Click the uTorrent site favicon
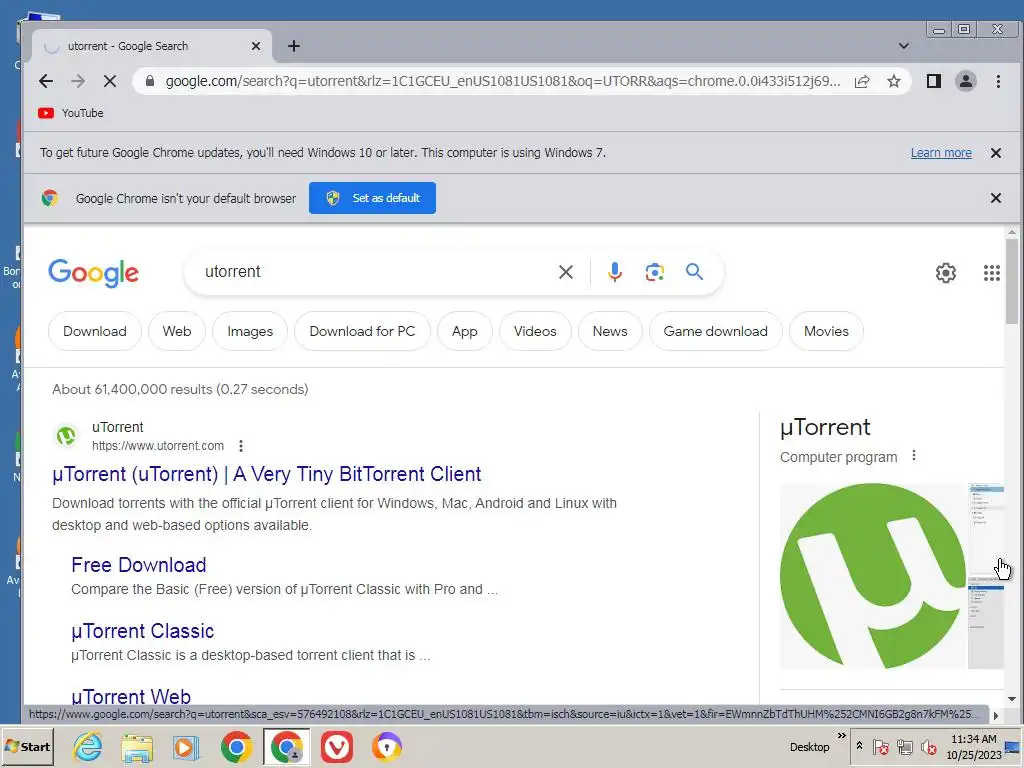Viewport: 1024px width, 768px height. coord(66,436)
